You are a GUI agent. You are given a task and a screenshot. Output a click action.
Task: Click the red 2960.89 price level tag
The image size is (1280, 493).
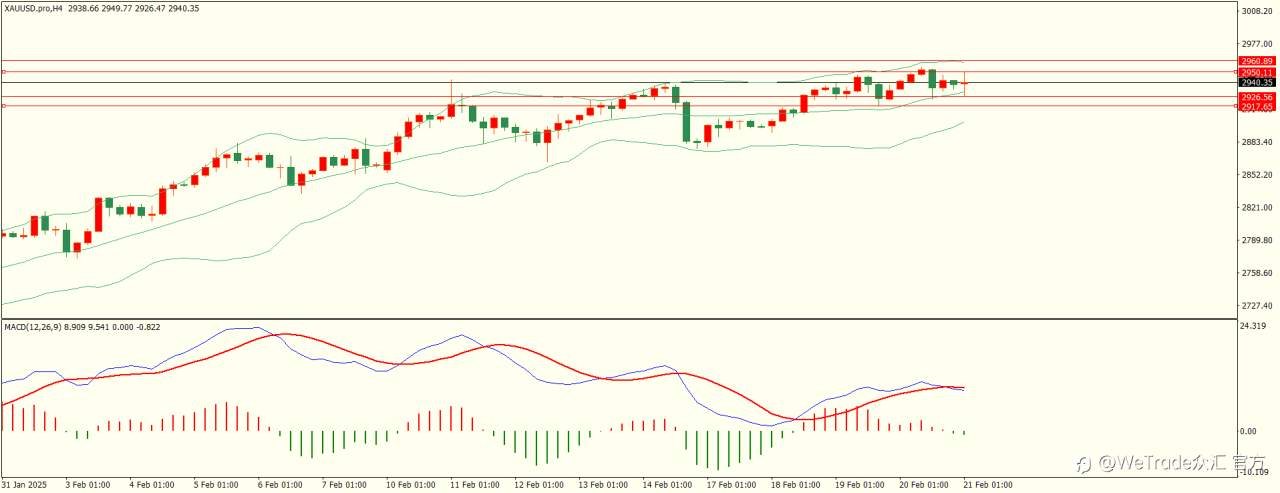click(1256, 61)
